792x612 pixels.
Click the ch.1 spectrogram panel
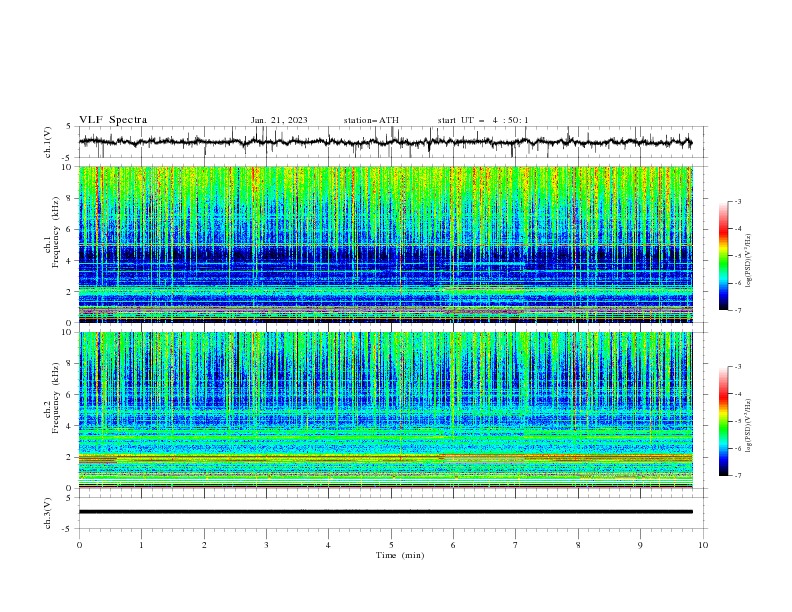pos(385,244)
